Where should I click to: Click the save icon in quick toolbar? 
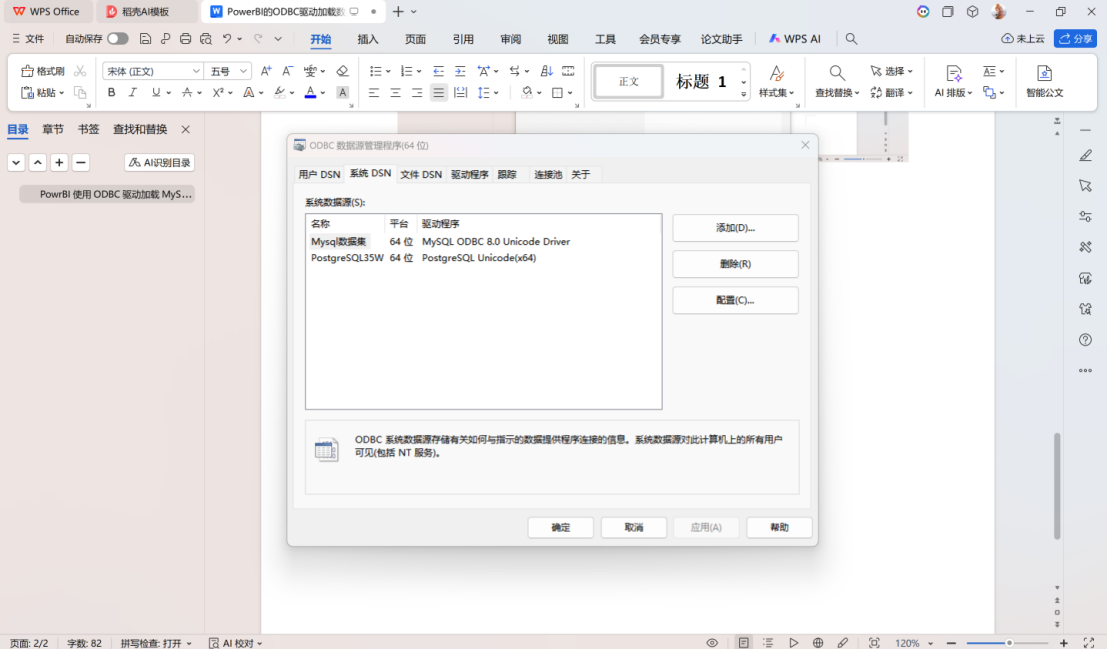point(145,39)
